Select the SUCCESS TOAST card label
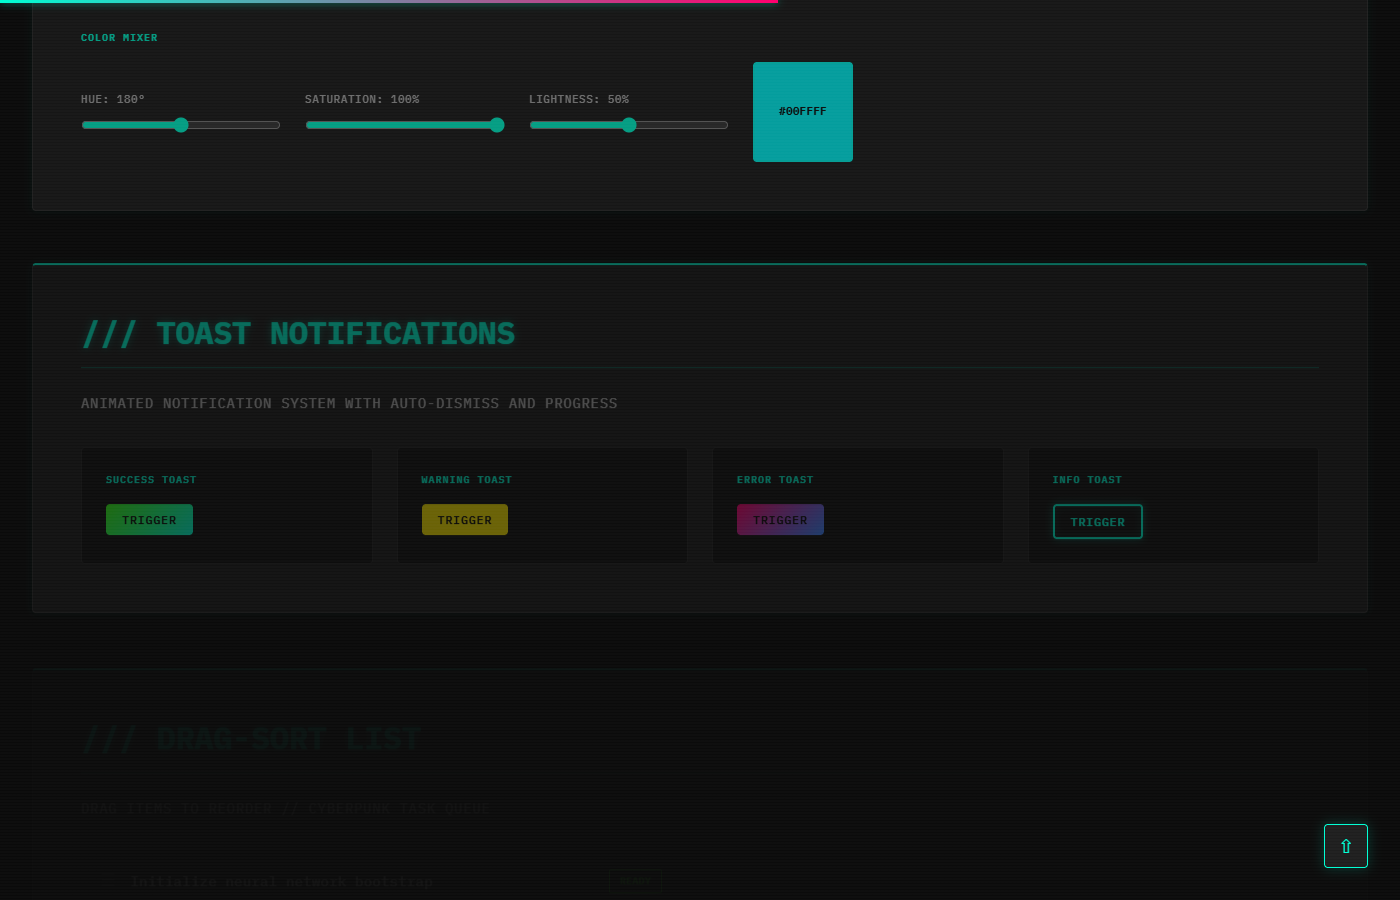 click(151, 479)
